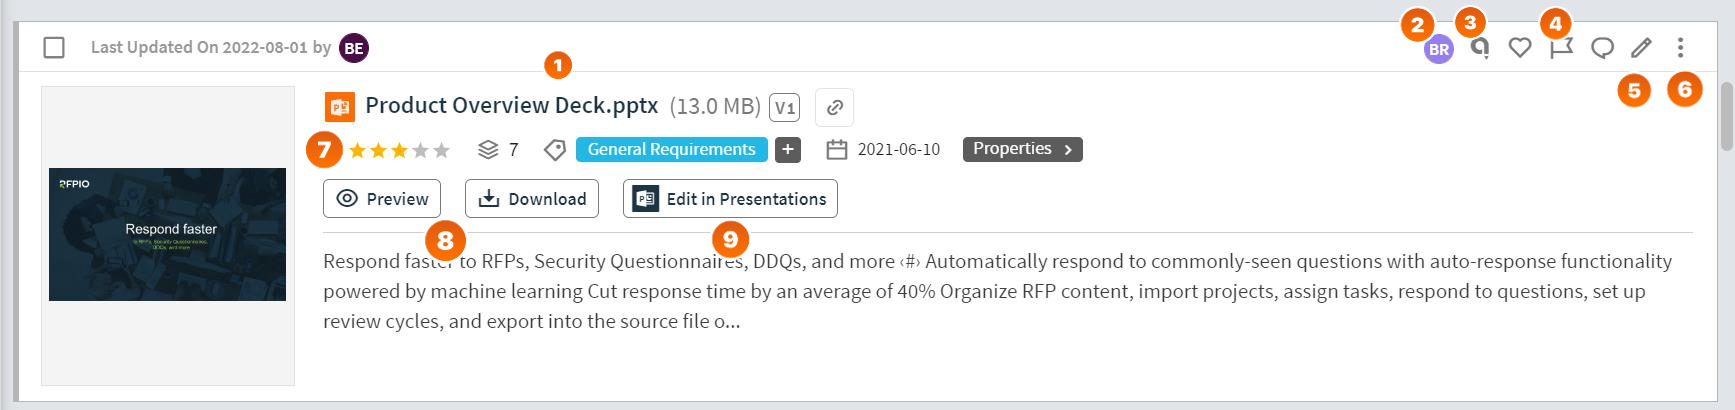Rate the document four stars

(420, 150)
